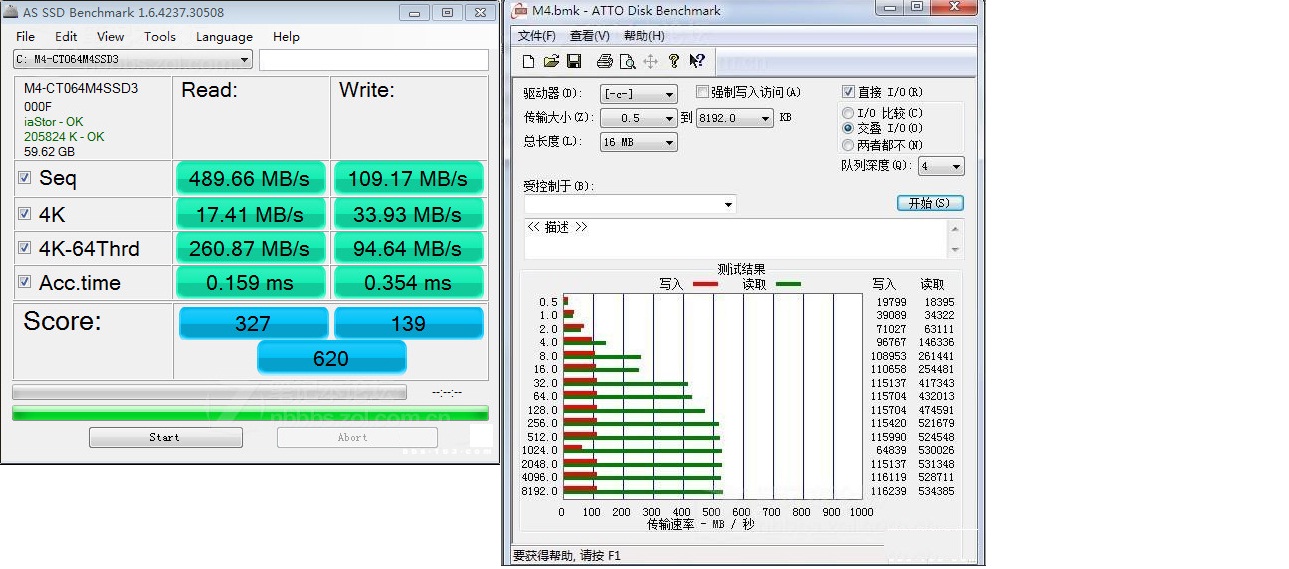Viewport: 1289px width, 569px height.
Task: Enable the 强制写入访问 checkbox
Action: coord(702,92)
